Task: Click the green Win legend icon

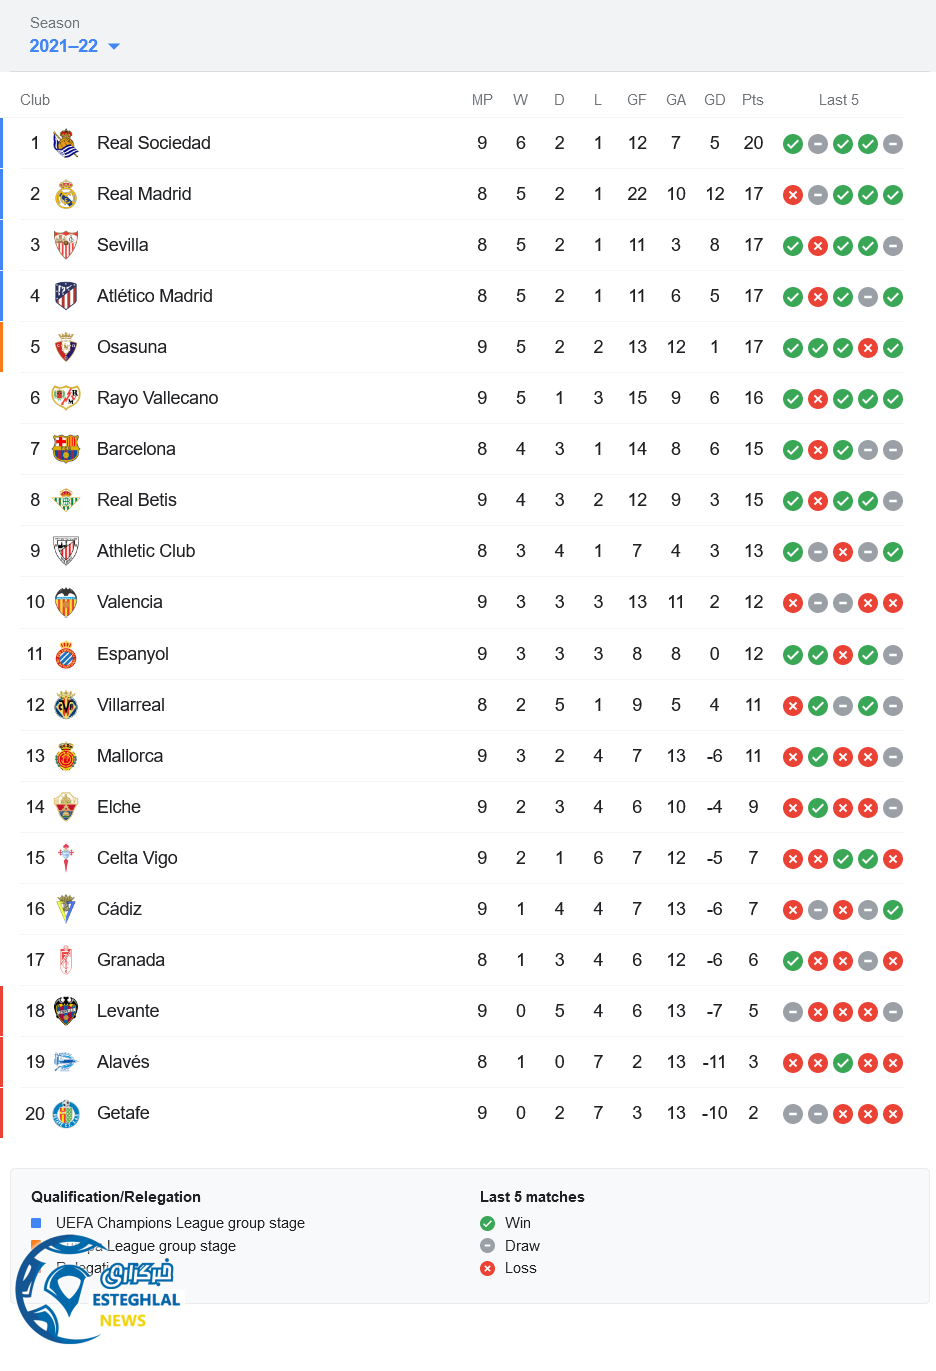Action: (487, 1223)
